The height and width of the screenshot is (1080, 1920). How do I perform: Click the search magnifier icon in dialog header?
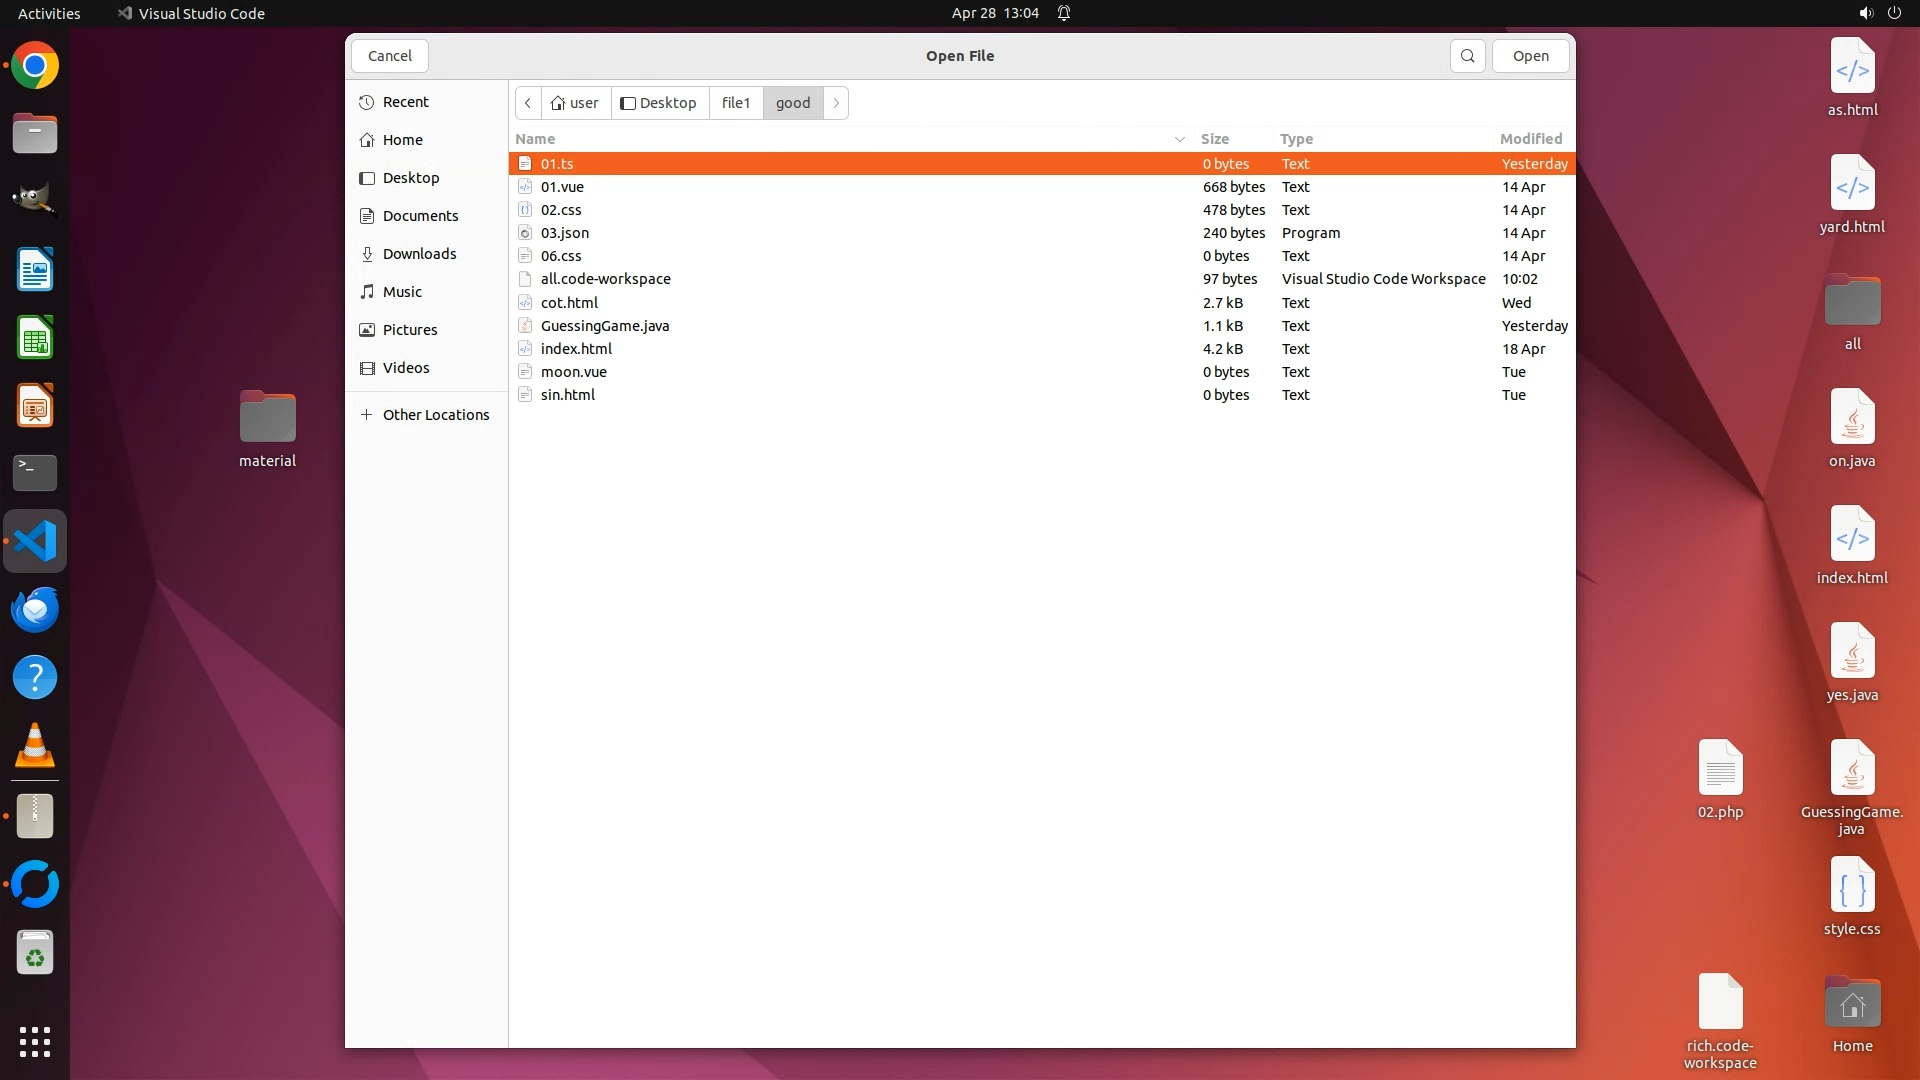click(1467, 56)
